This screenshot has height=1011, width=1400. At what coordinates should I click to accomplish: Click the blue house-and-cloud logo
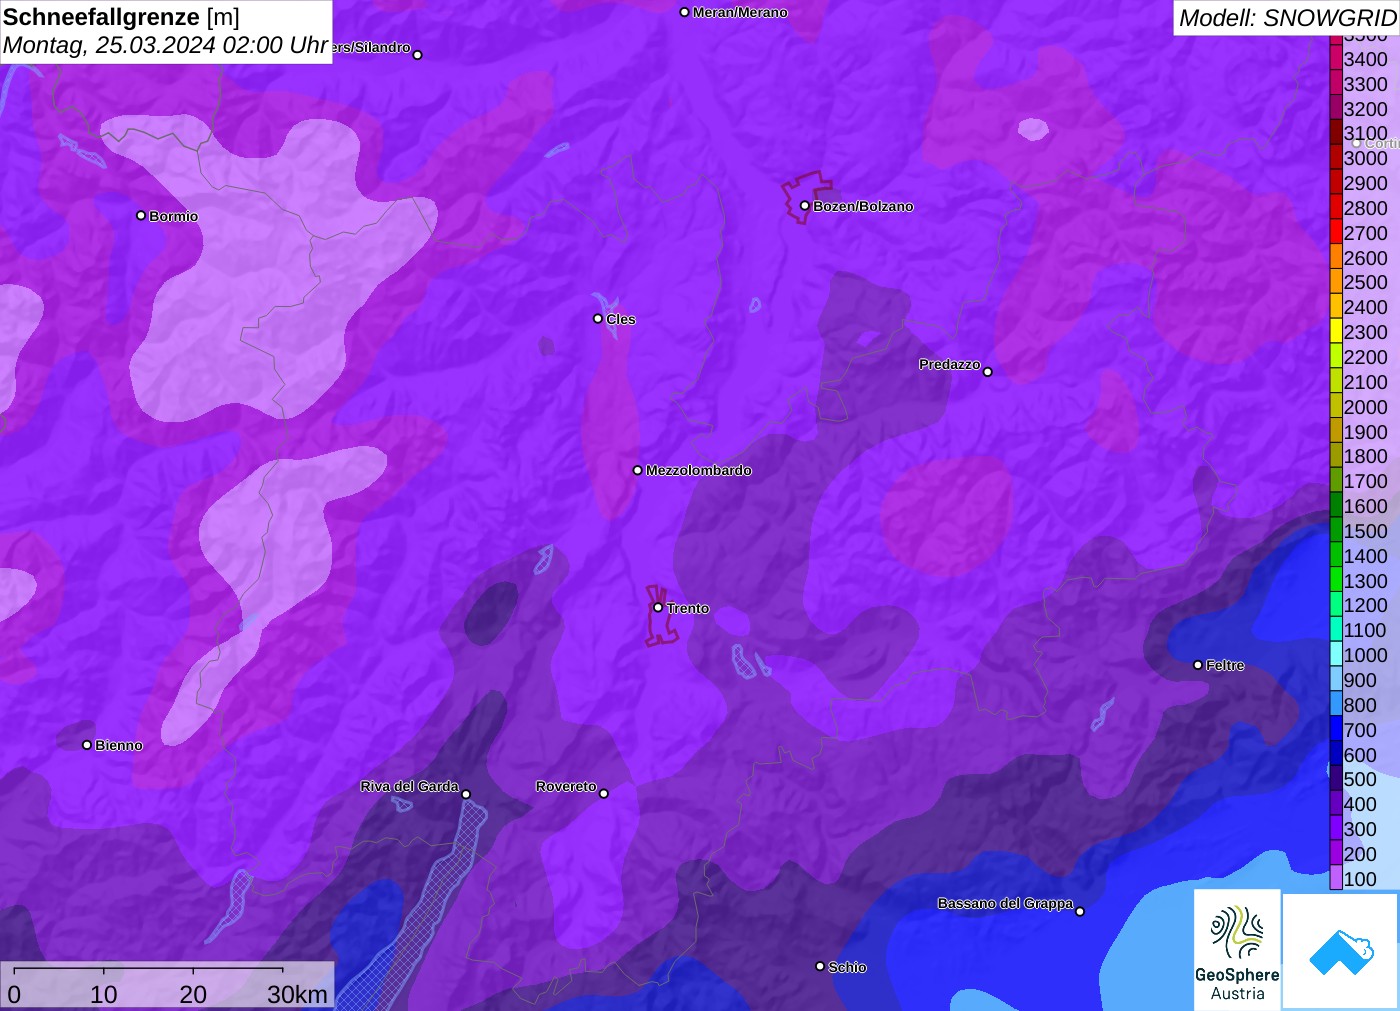coord(1340,951)
